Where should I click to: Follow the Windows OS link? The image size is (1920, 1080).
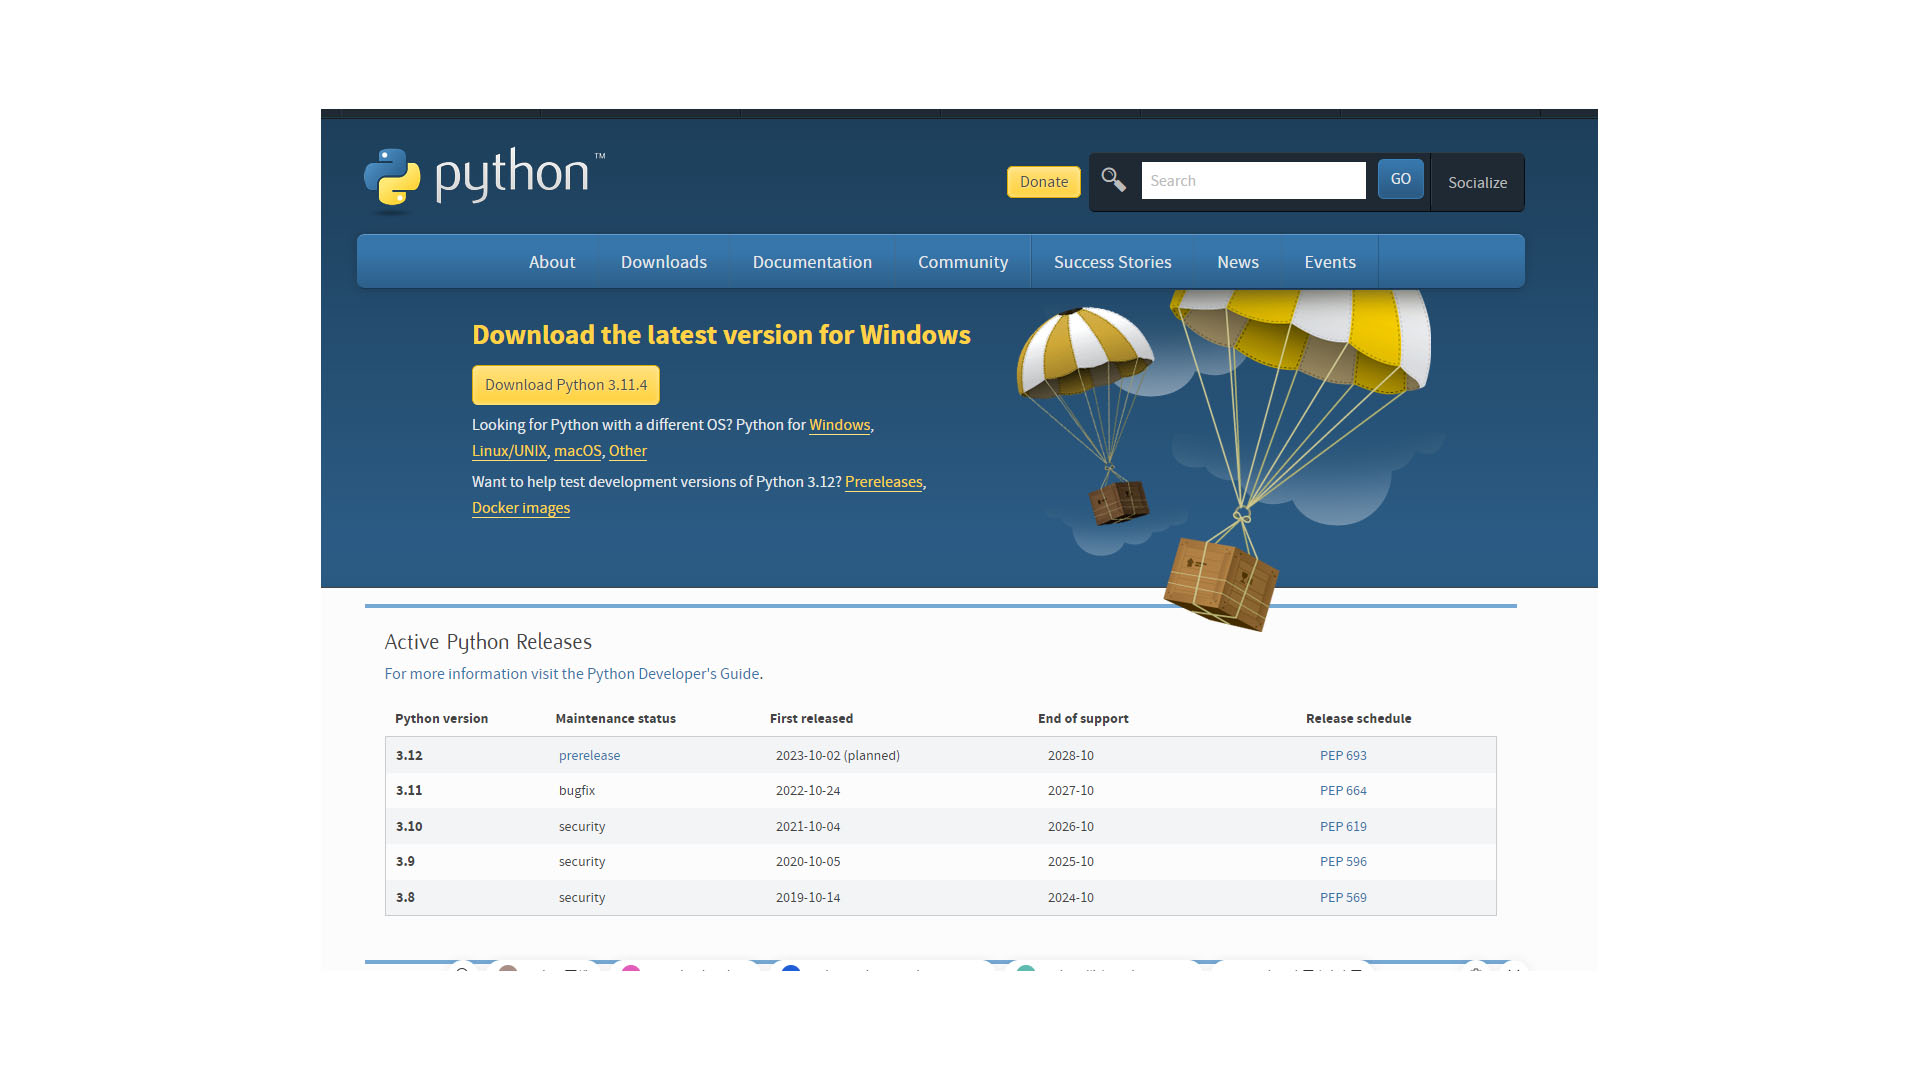coord(839,425)
